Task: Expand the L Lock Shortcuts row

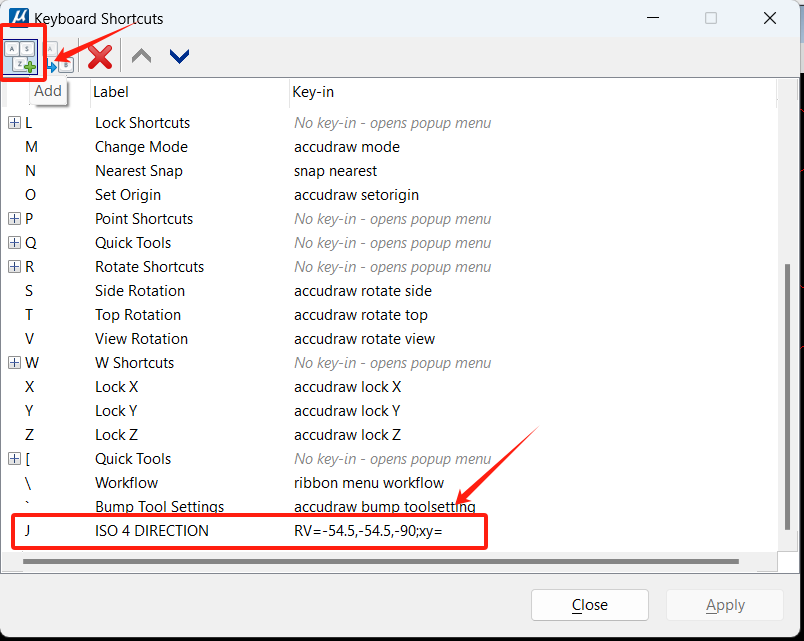Action: (14, 123)
